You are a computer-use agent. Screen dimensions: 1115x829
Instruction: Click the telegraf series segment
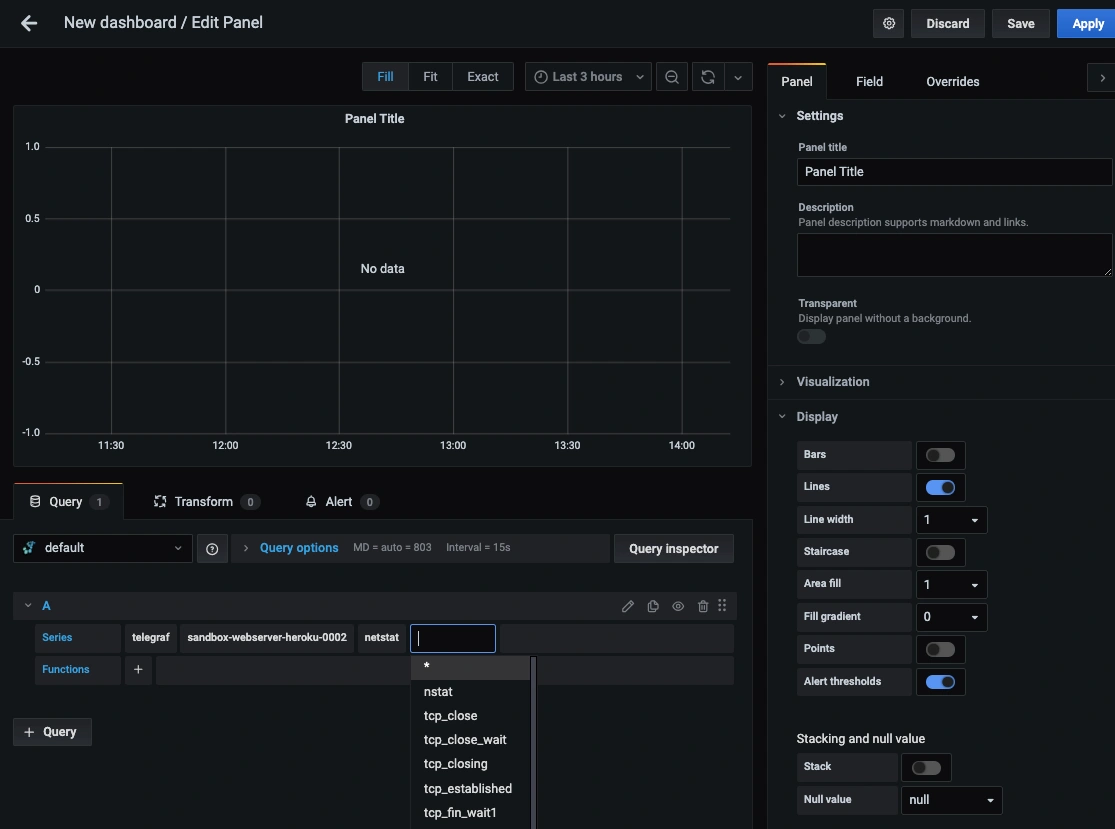pyautogui.click(x=151, y=638)
